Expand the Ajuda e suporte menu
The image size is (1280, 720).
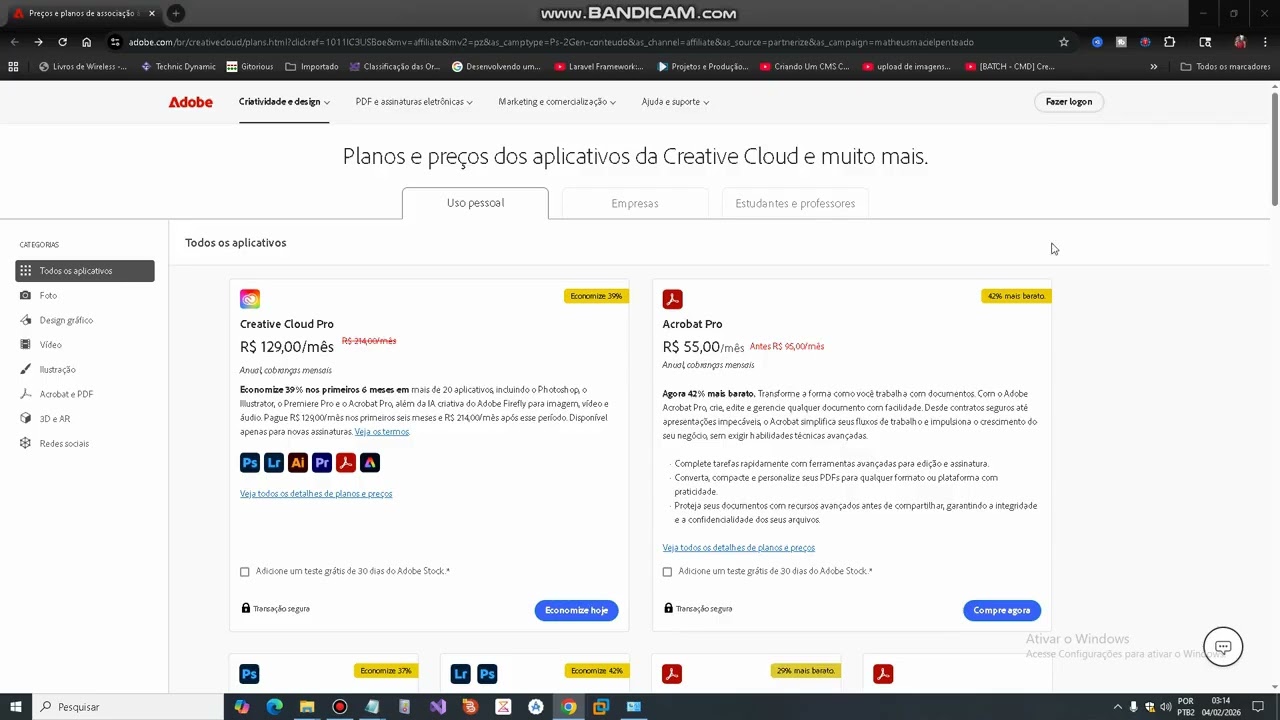point(675,102)
